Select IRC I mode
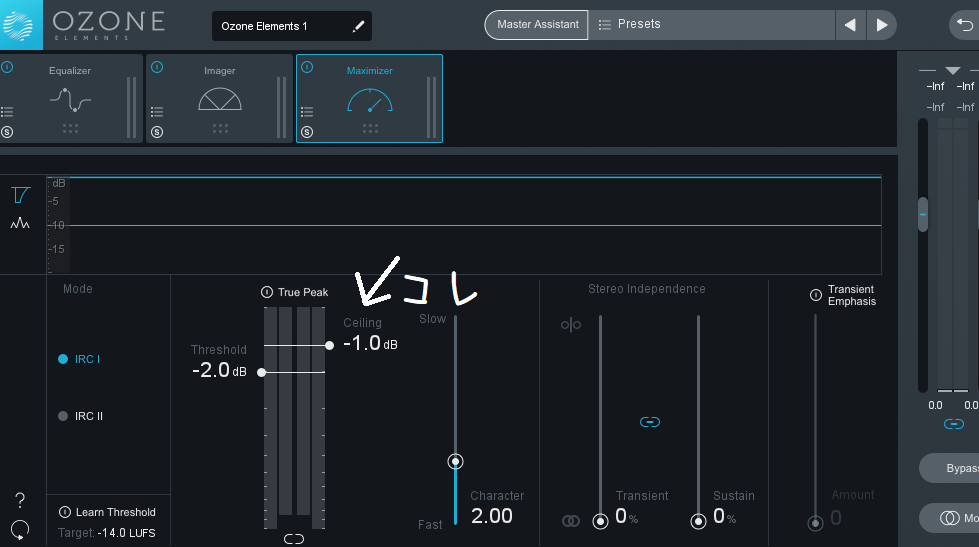The image size is (979, 547). coord(79,359)
